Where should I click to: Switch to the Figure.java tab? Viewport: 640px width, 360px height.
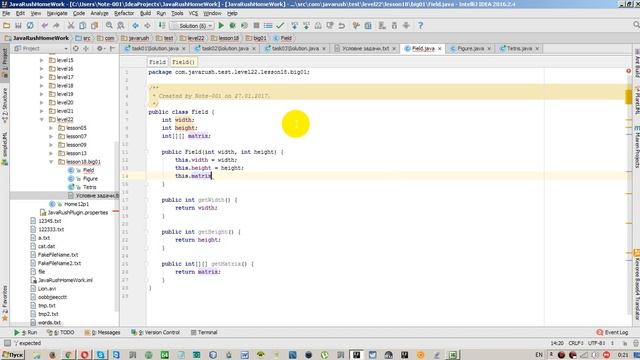click(470, 48)
